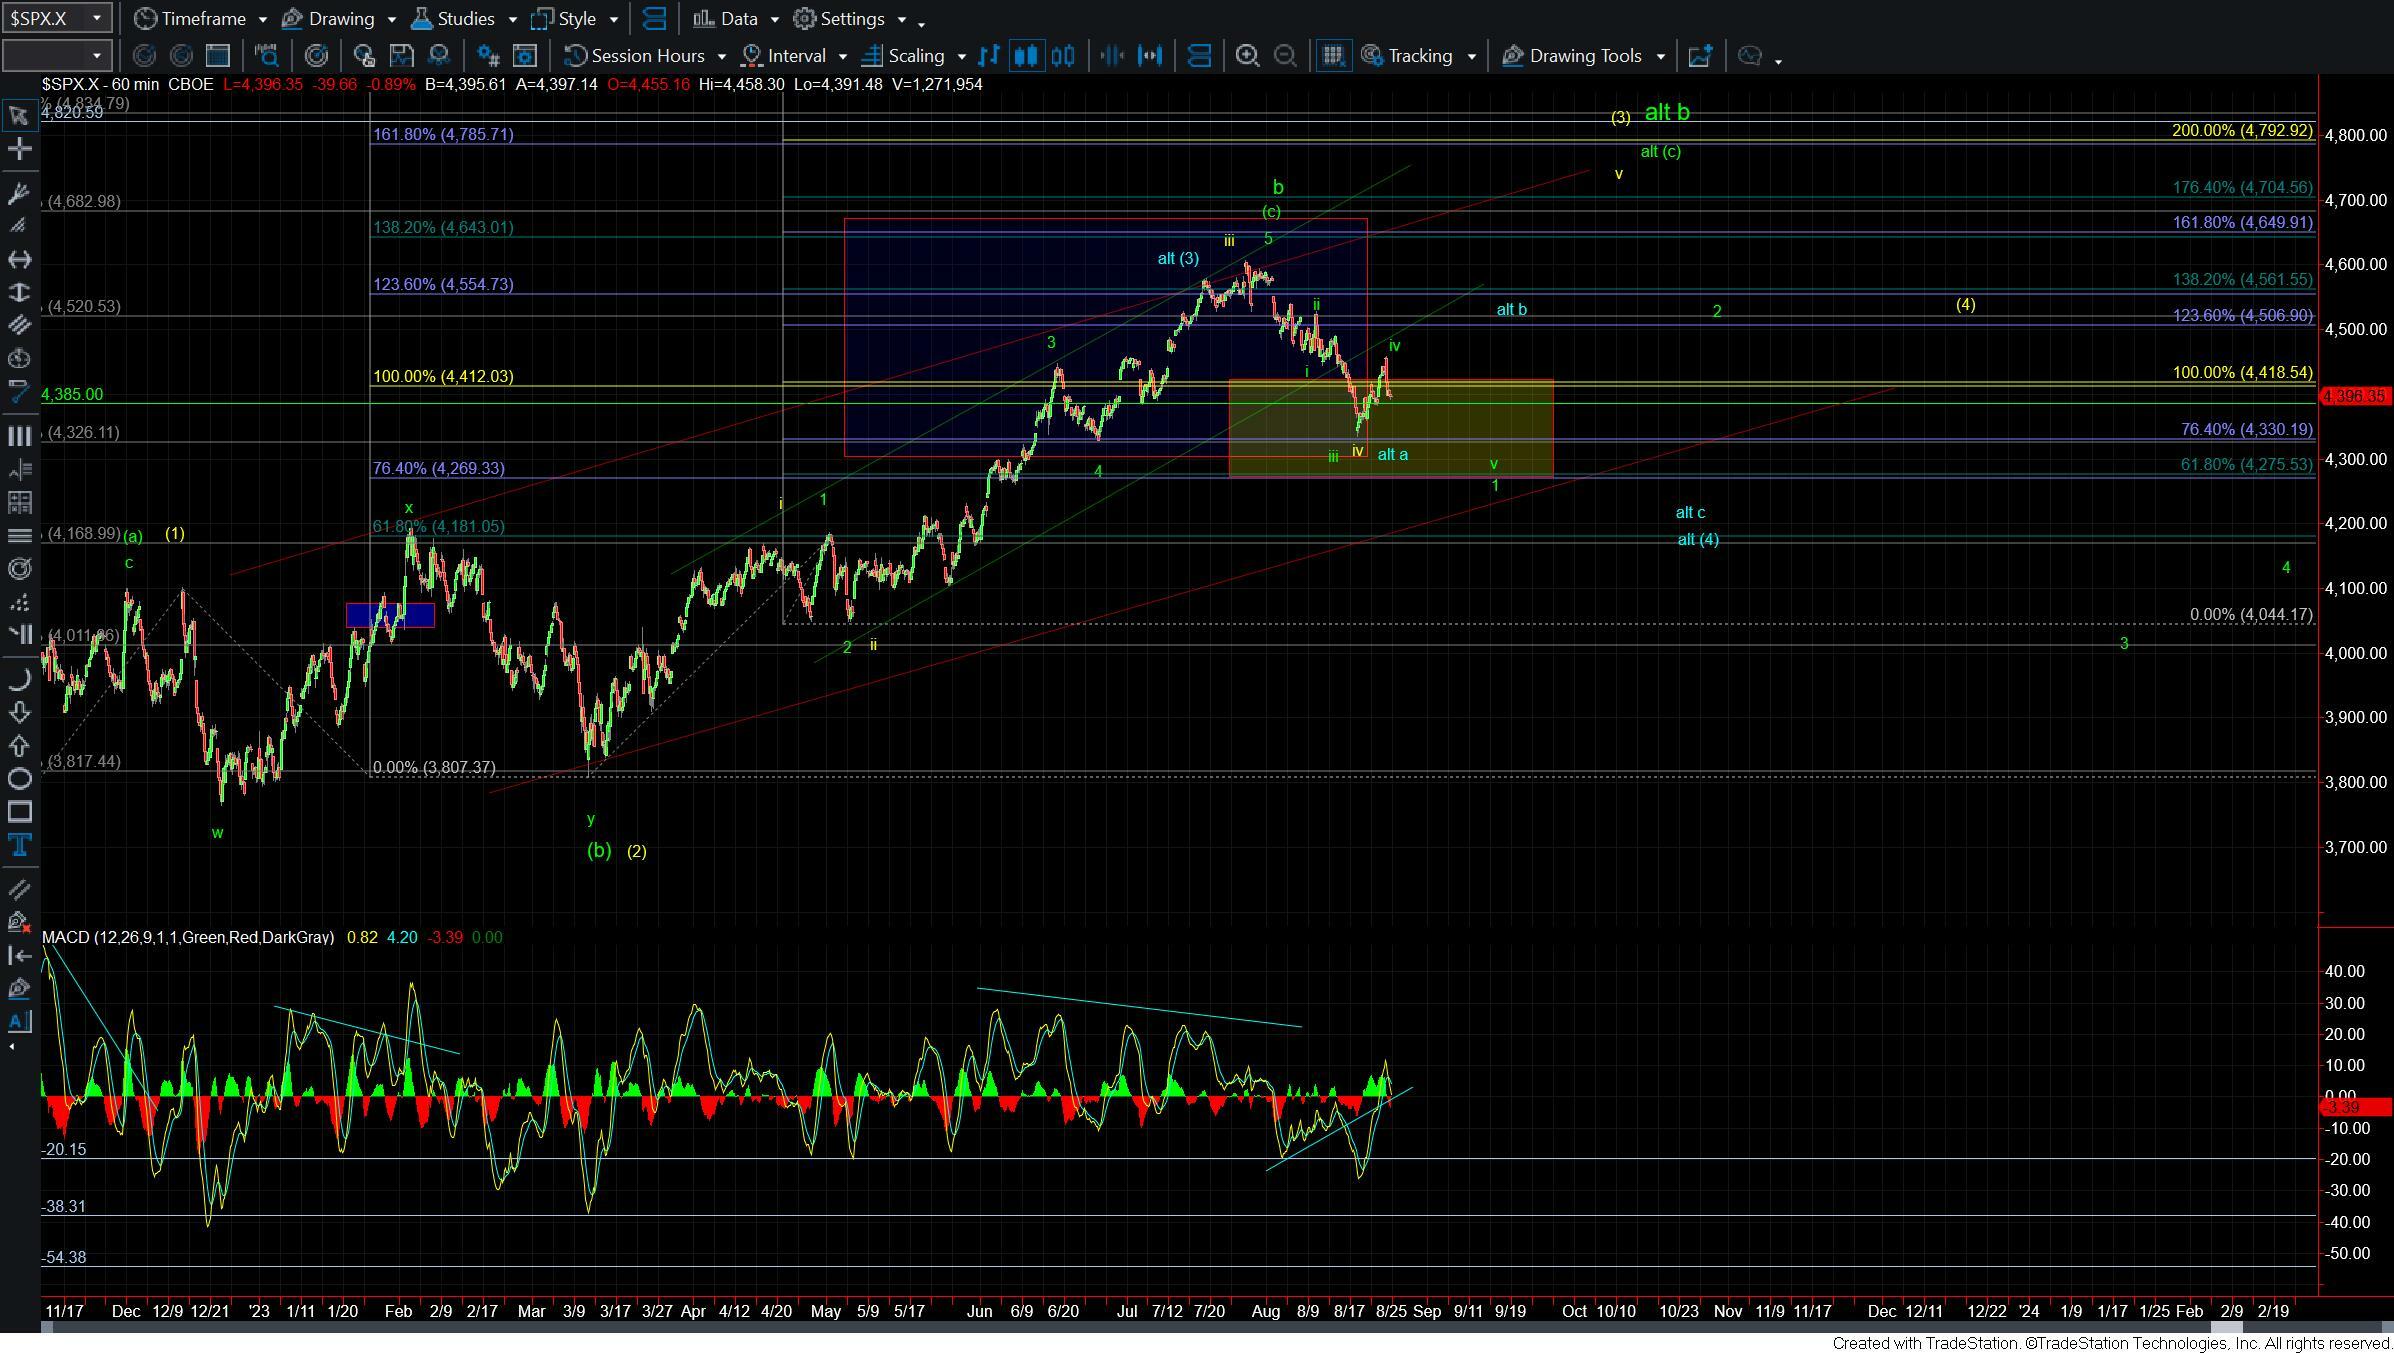Click the zoom in magnifier icon
Screen dimensions: 2394x1353
pos(1247,56)
